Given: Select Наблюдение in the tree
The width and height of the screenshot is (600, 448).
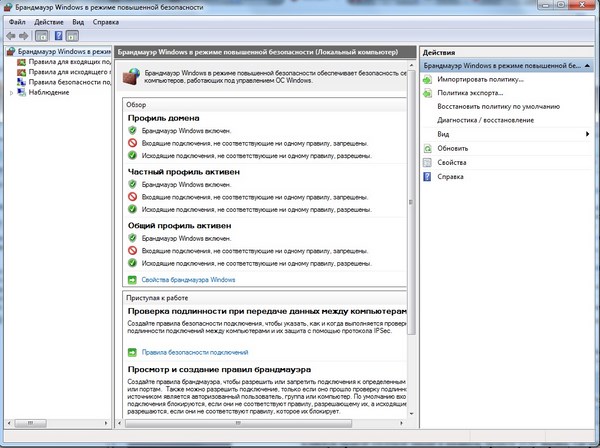Looking at the screenshot, I should point(49,92).
